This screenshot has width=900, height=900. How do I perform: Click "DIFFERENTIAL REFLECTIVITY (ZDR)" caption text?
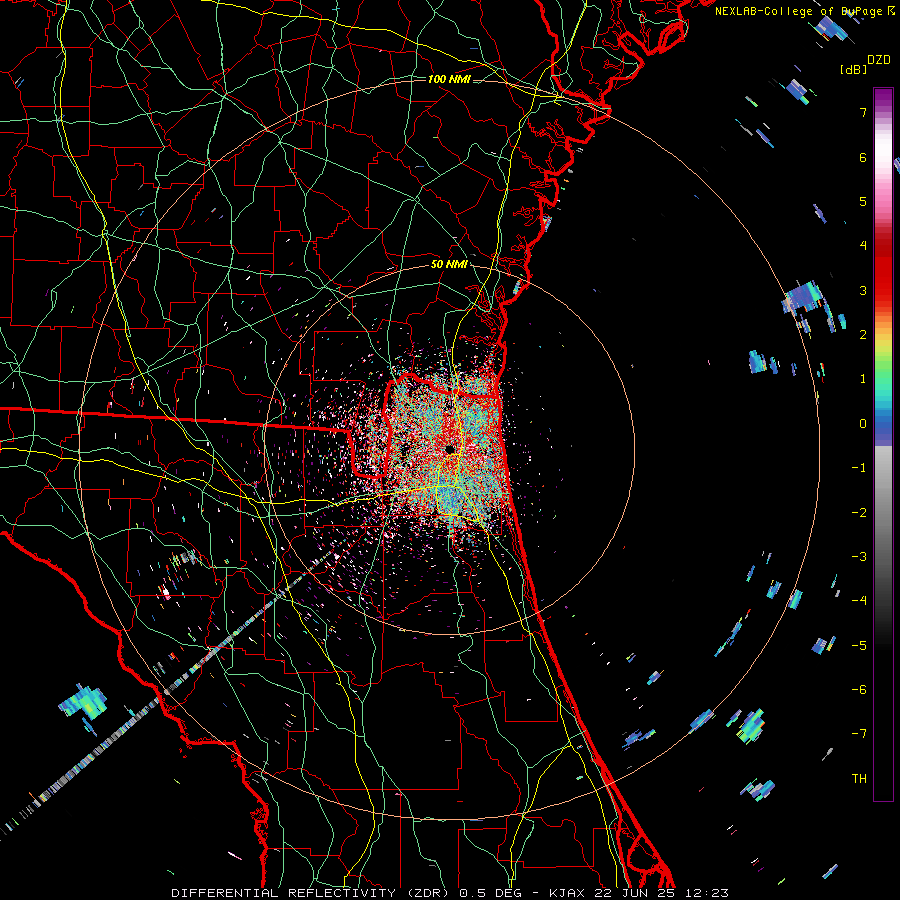310,893
